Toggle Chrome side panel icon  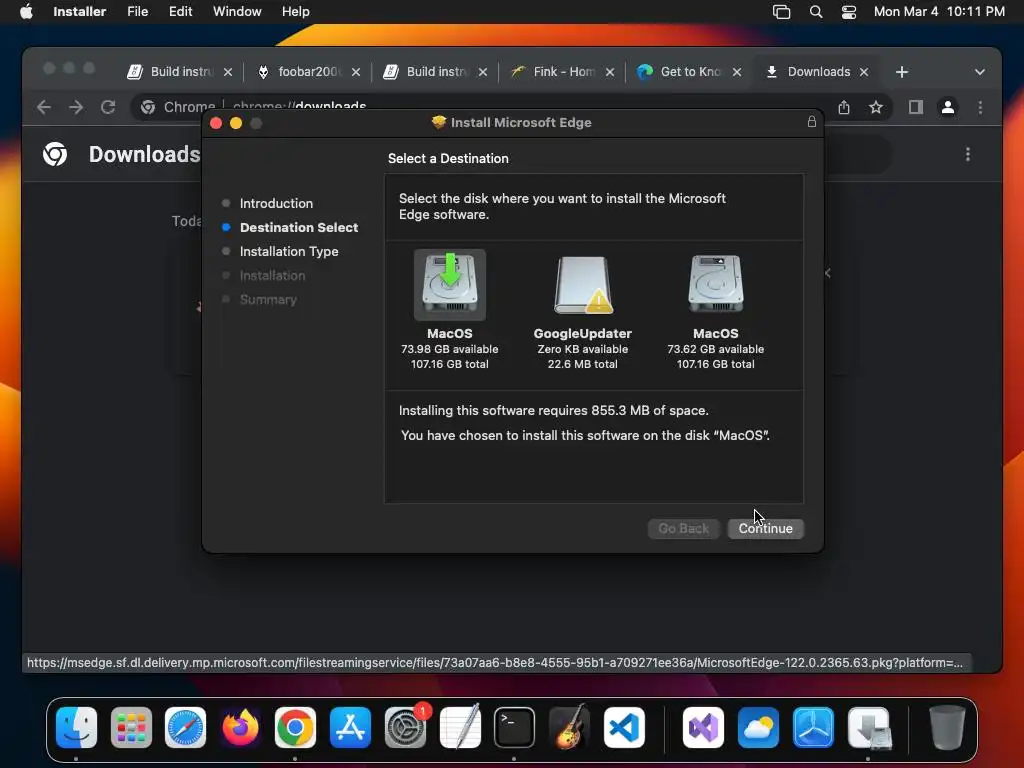916,107
